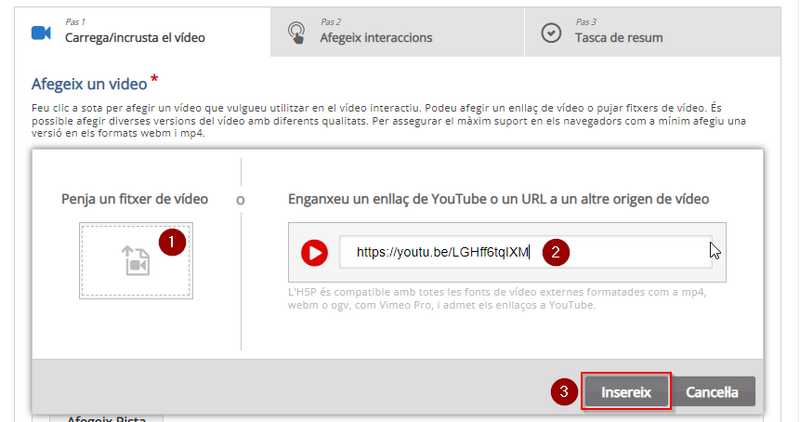Click the blue video camera icon
This screenshot has width=800, height=422.
[41, 33]
